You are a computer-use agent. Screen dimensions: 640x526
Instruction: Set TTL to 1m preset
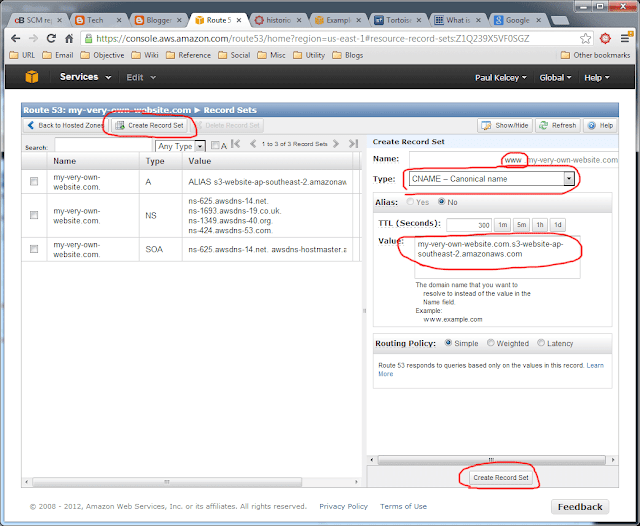coord(502,225)
